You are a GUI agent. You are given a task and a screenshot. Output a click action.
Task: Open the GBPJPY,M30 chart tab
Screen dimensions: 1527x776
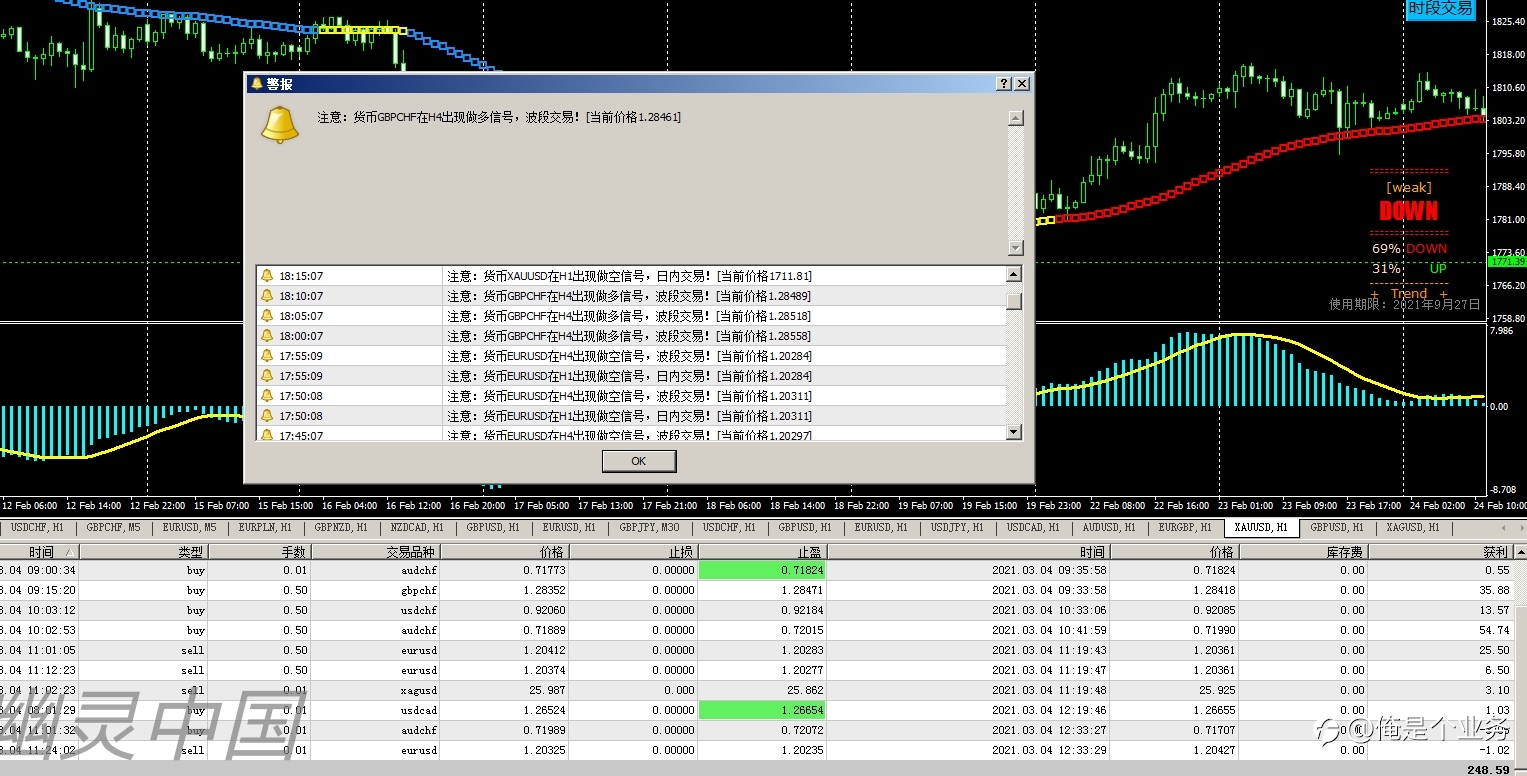(649, 527)
